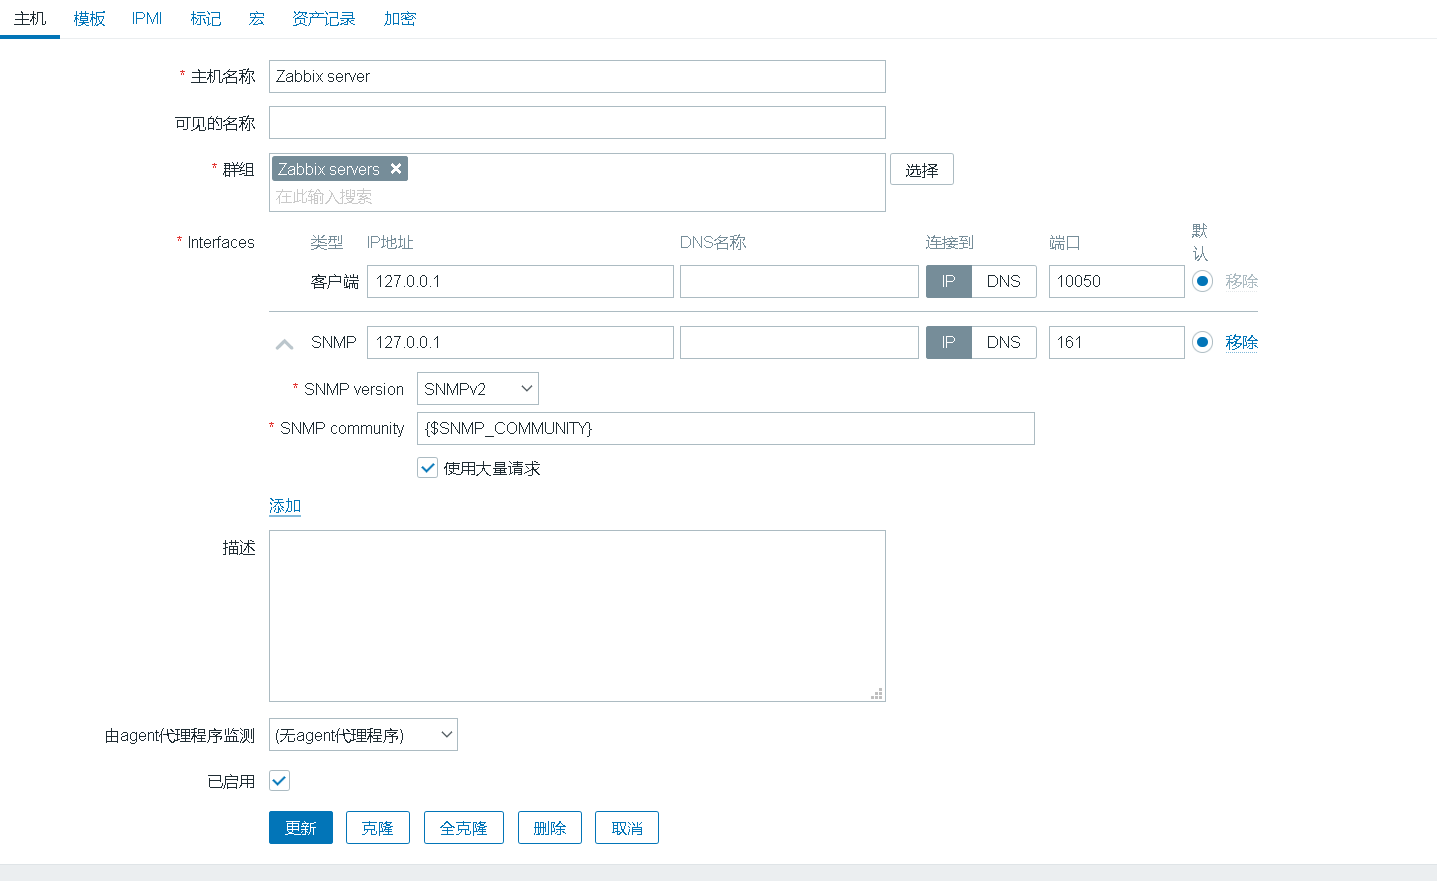Select the default radio for SNMP interface

click(1203, 342)
